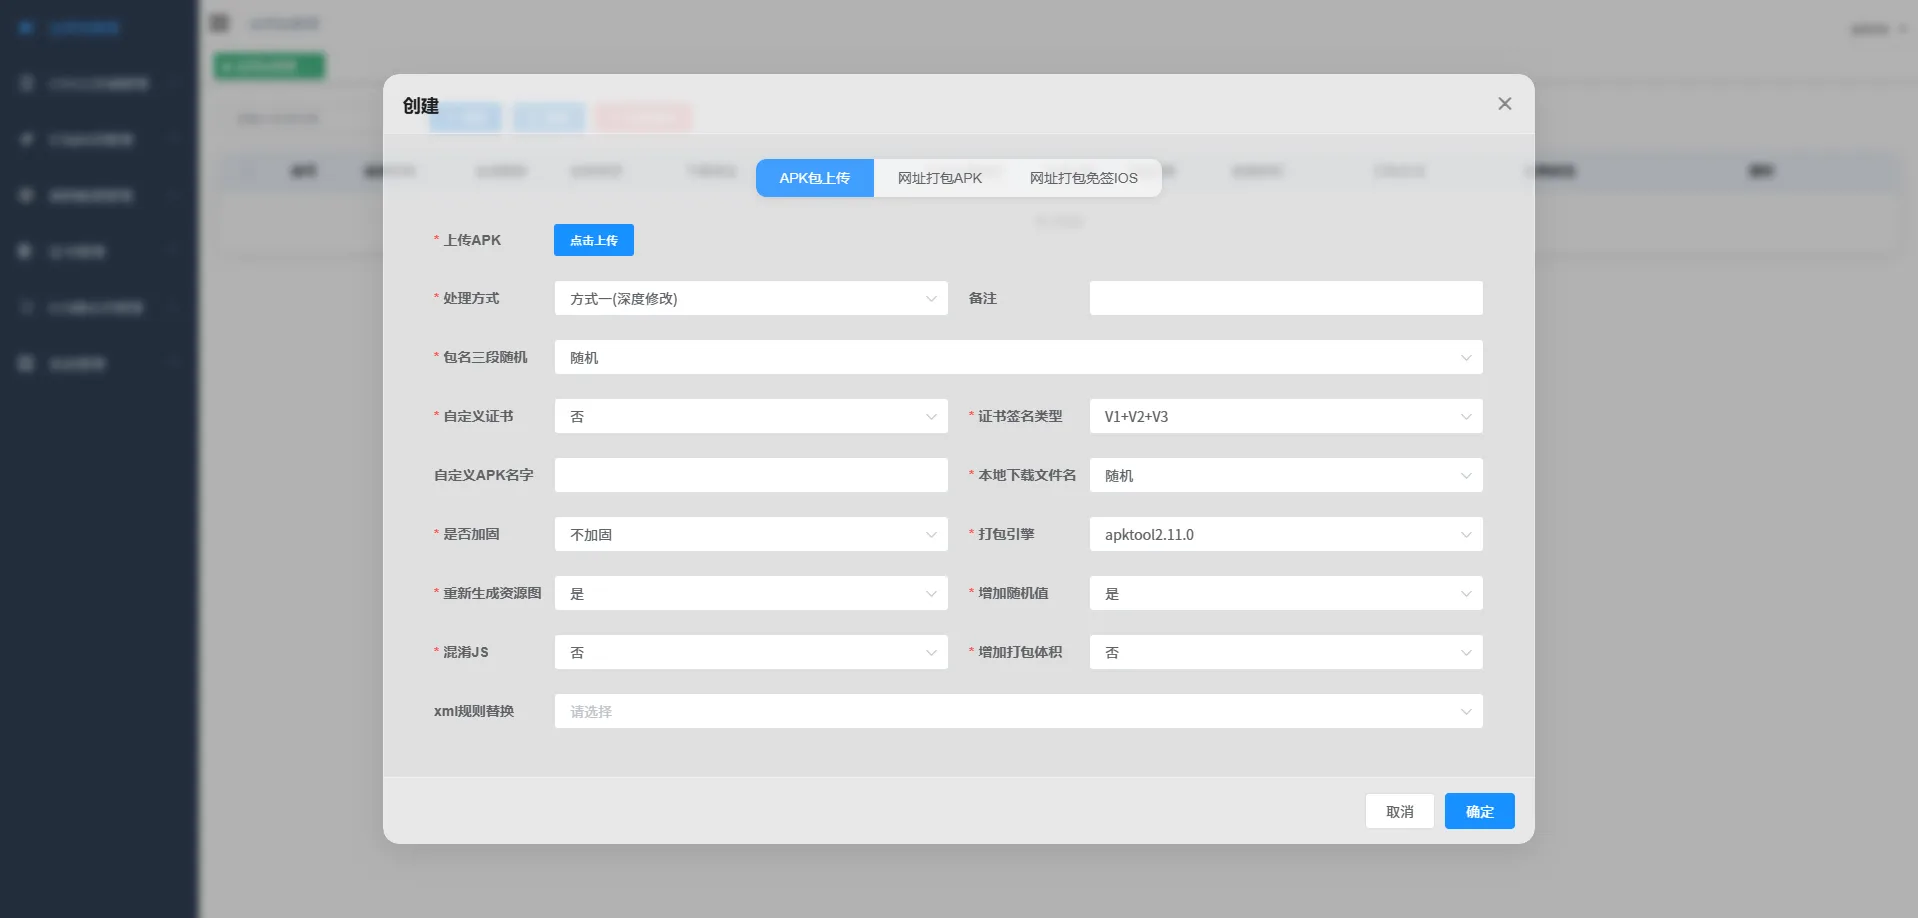Open the 自定义证书 dropdown

click(x=750, y=416)
